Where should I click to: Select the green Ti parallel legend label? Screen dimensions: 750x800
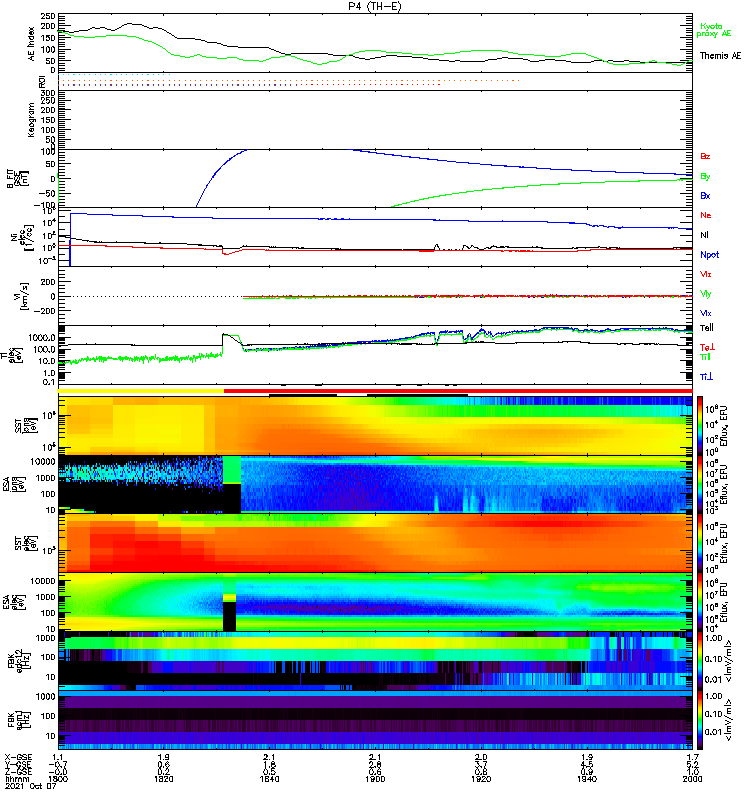click(x=705, y=357)
